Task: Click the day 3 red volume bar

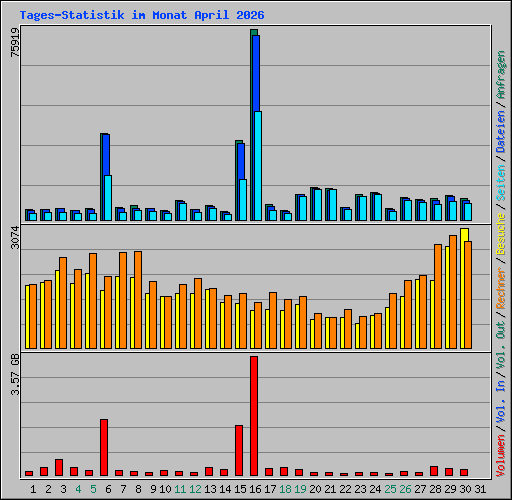Action: [59, 467]
